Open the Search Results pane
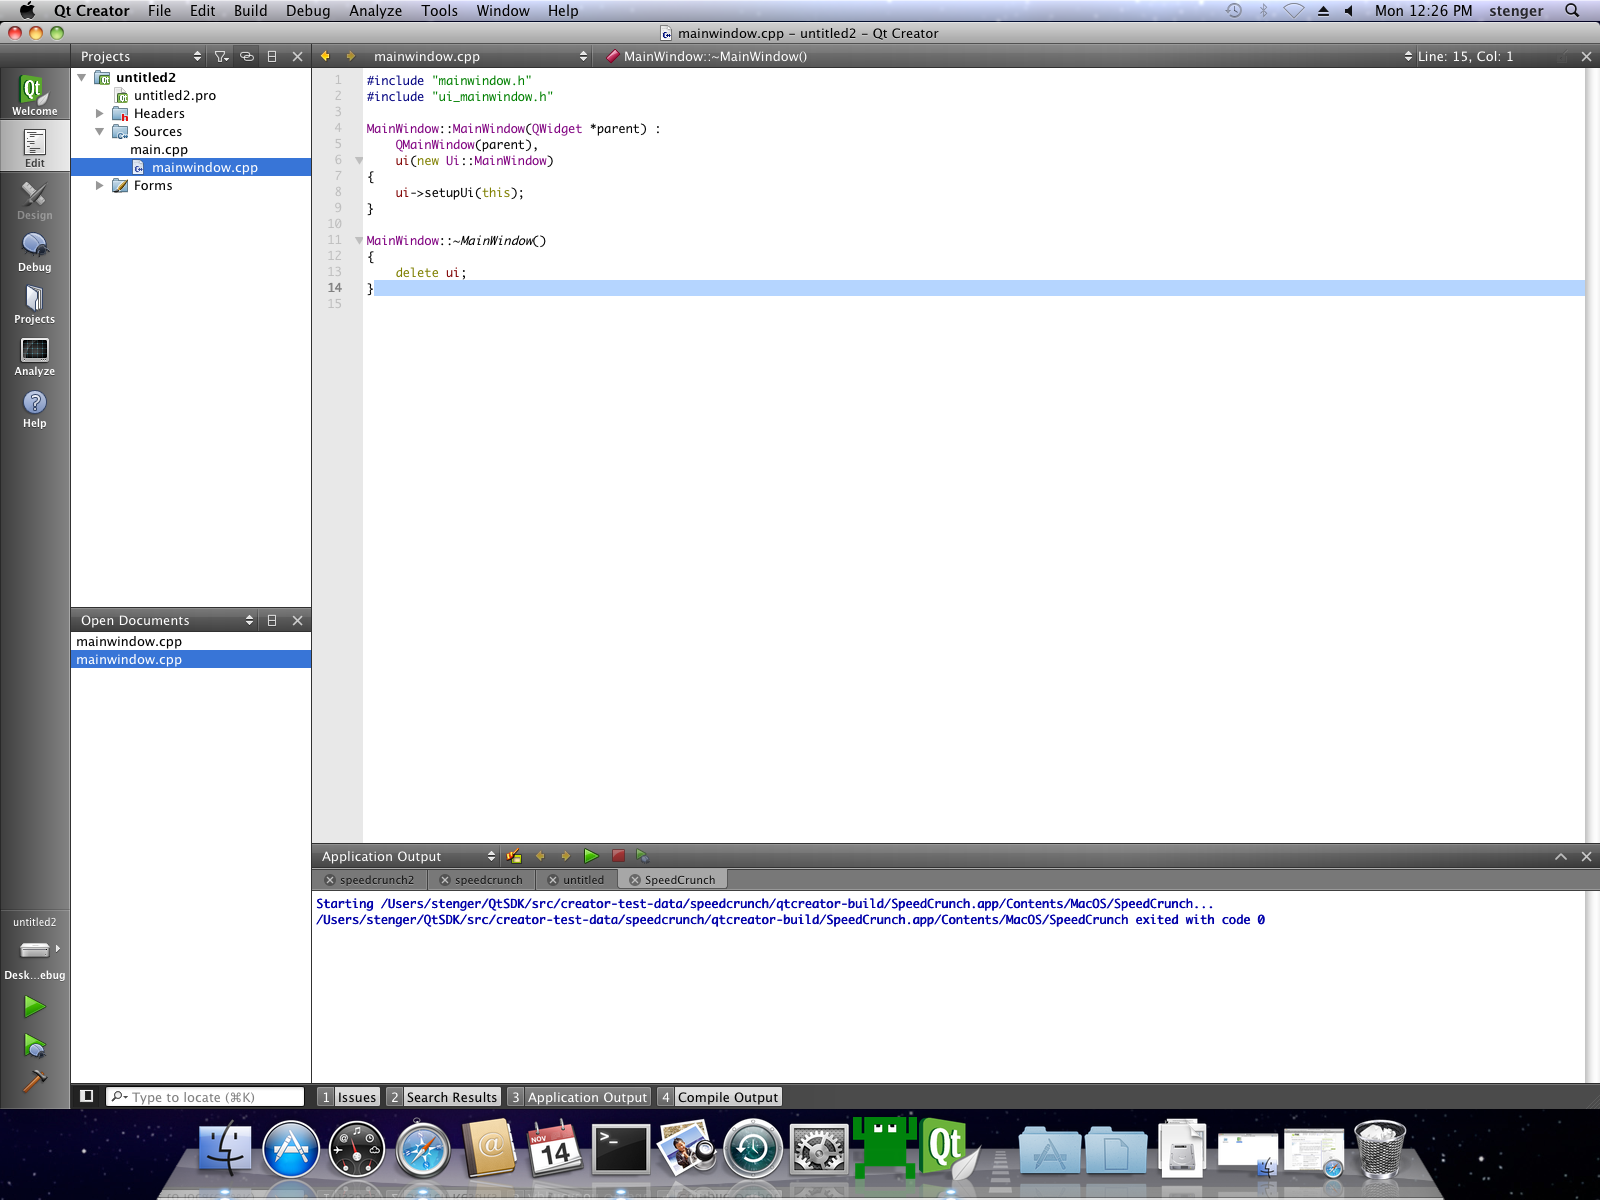Screen dimensions: 1600x1200 coord(443,1097)
